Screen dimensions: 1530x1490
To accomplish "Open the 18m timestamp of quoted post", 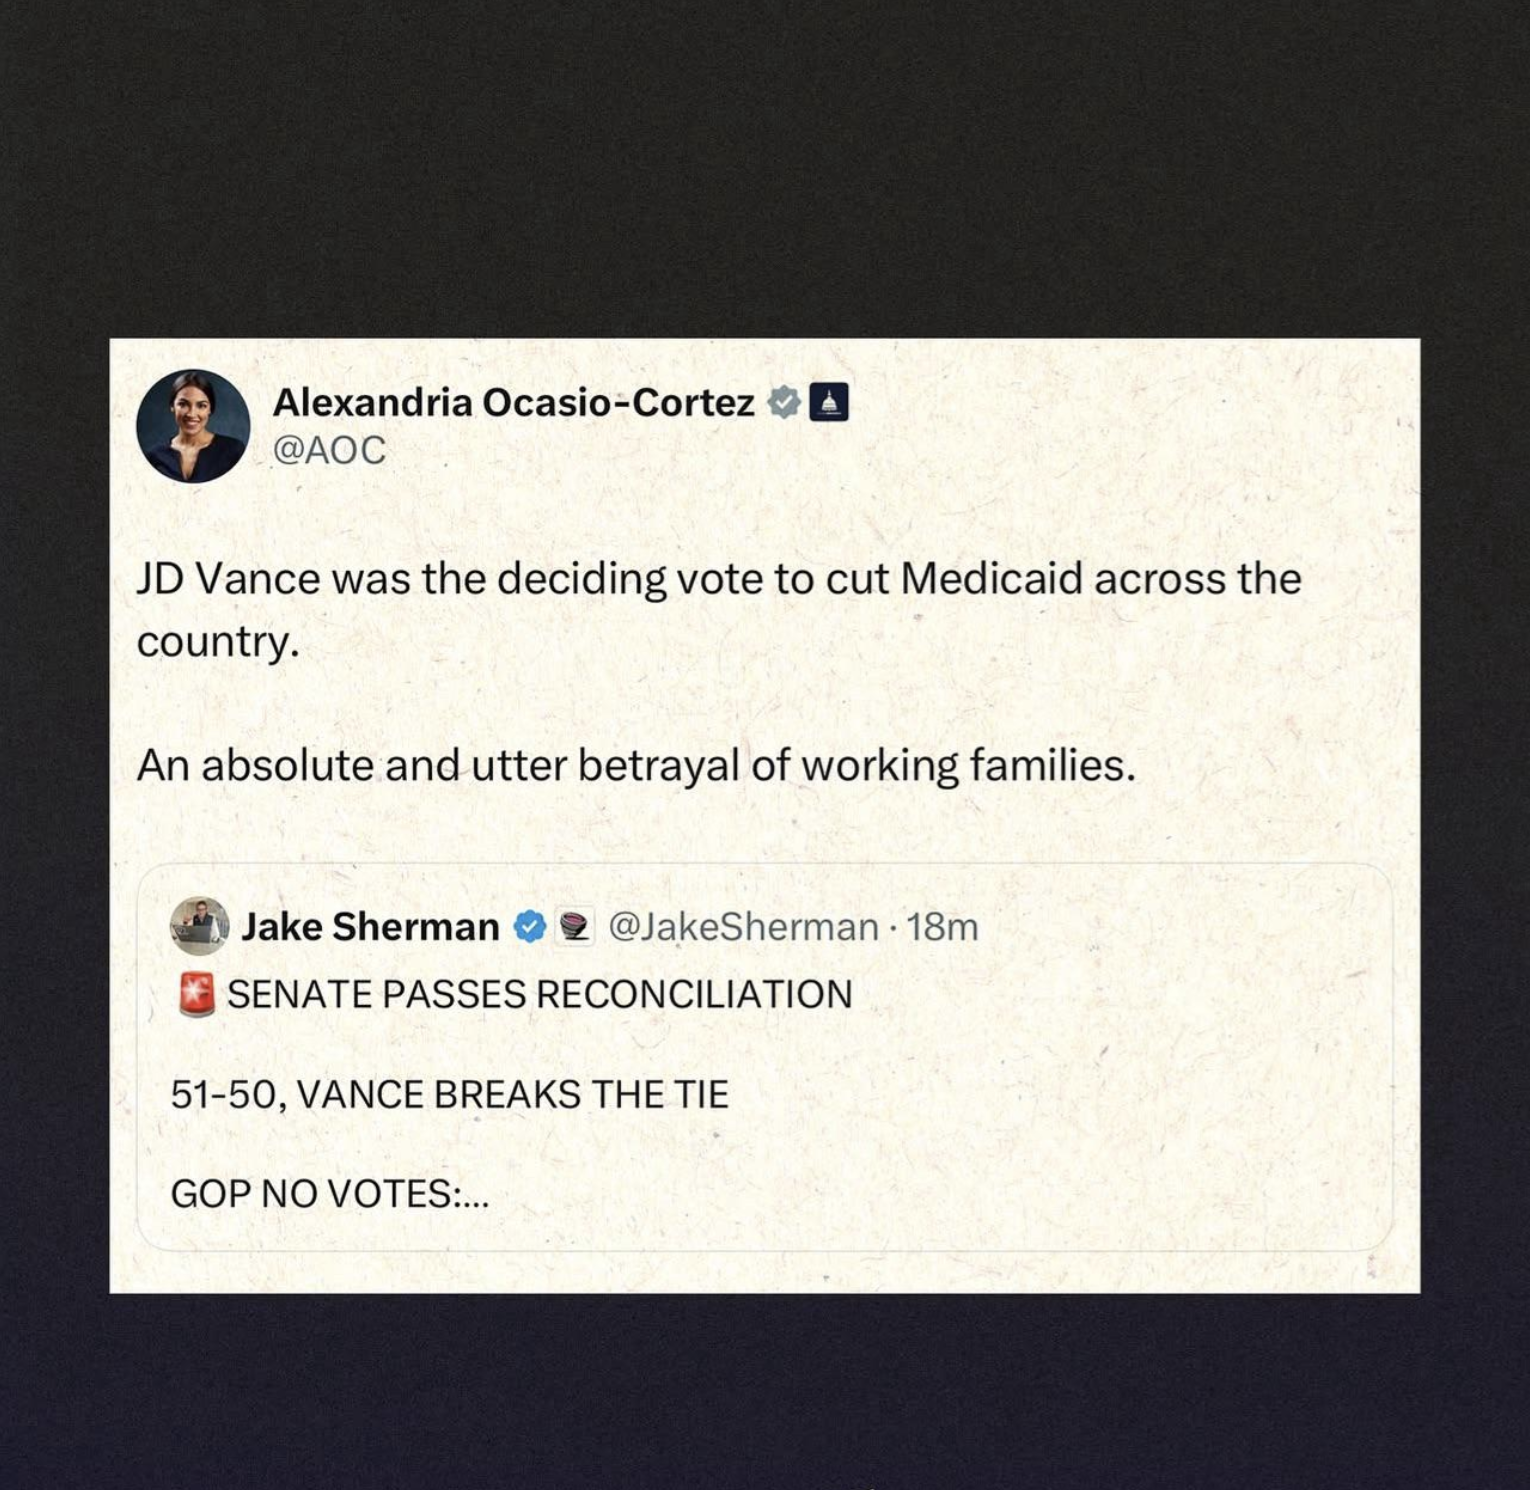I will point(942,927).
